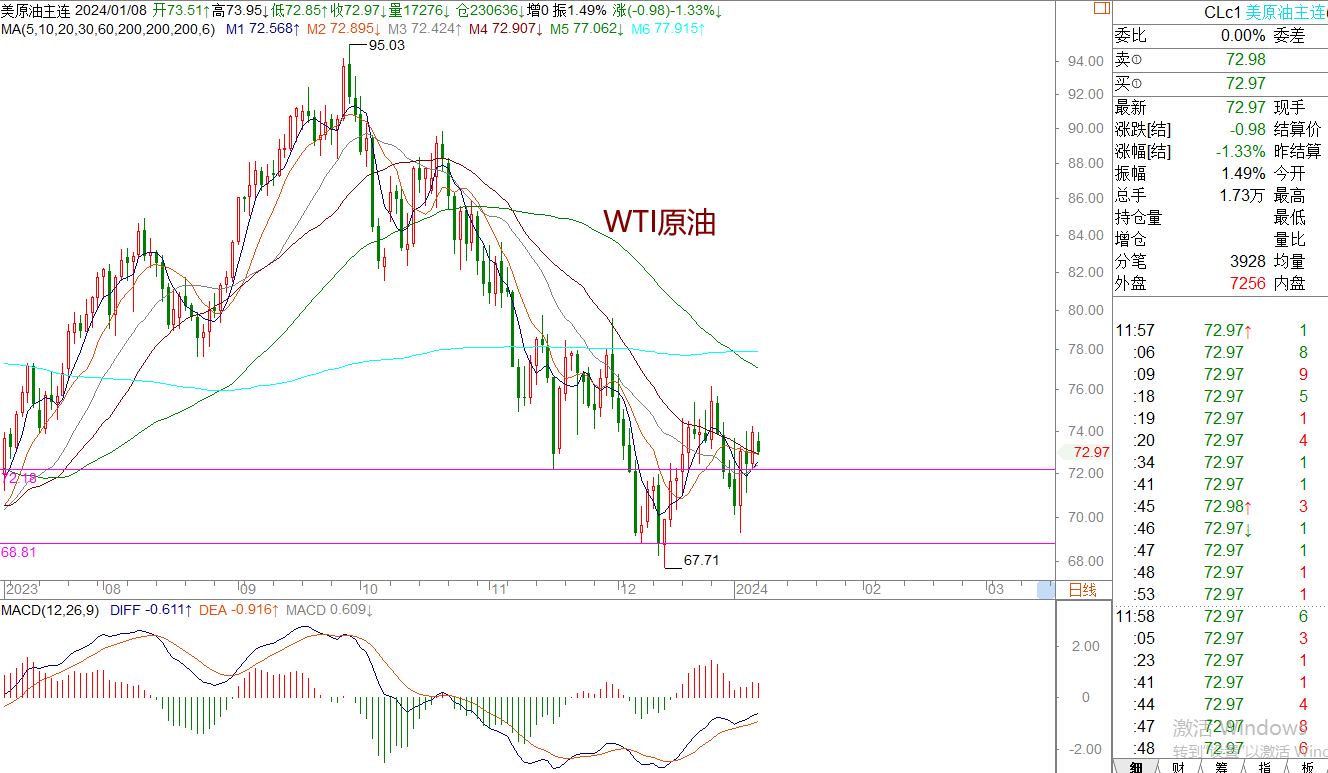Click the 12 month marker on time axis
1328x773 pixels.
point(627,590)
